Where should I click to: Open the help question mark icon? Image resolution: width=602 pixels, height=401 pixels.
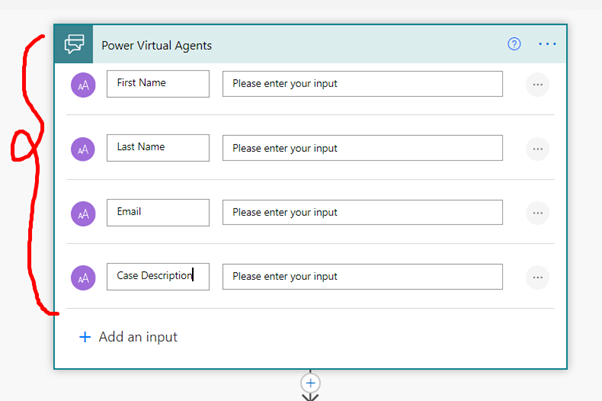pyautogui.click(x=514, y=44)
